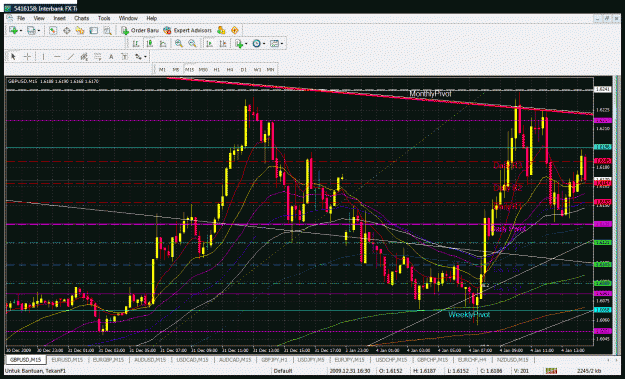The width and height of the screenshot is (625, 379).
Task: Click the Order Baru button
Action: pyautogui.click(x=140, y=30)
